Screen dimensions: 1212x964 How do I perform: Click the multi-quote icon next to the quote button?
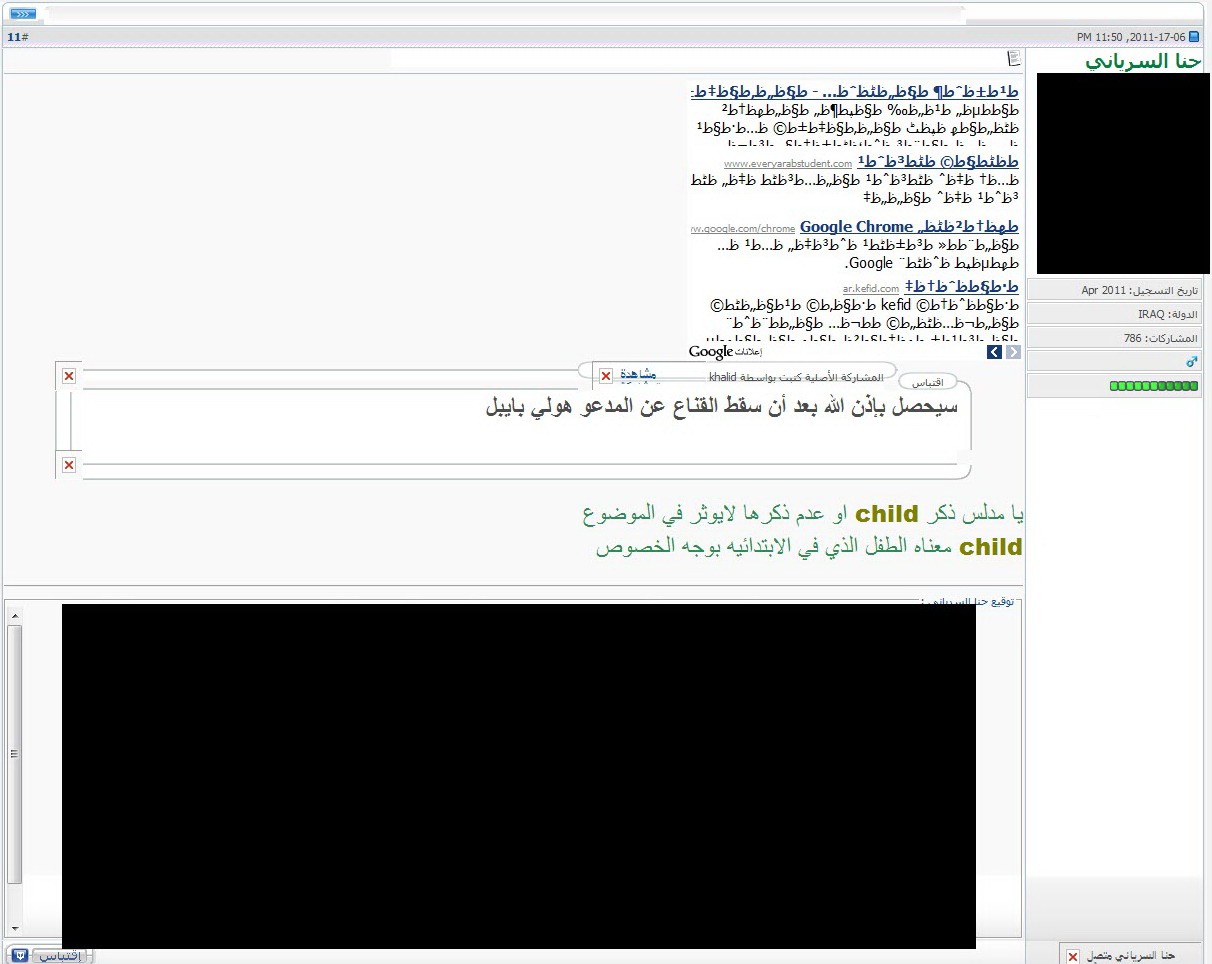[20, 955]
